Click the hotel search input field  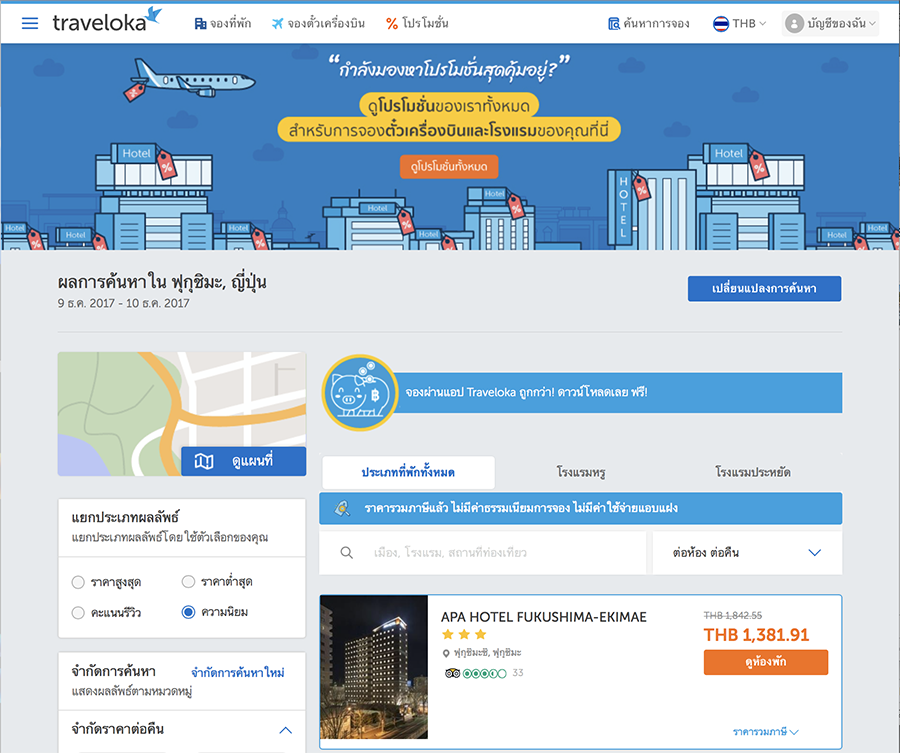tap(483, 553)
